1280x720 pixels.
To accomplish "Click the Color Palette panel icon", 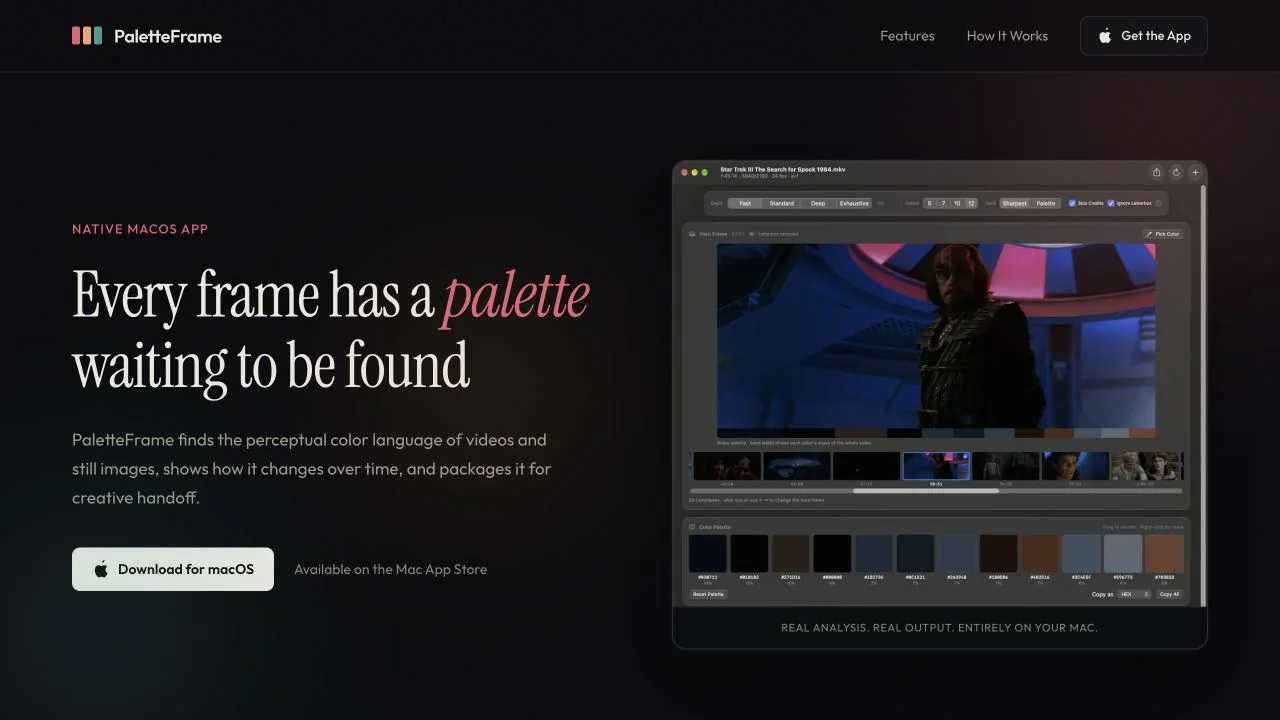I will click(x=692, y=527).
